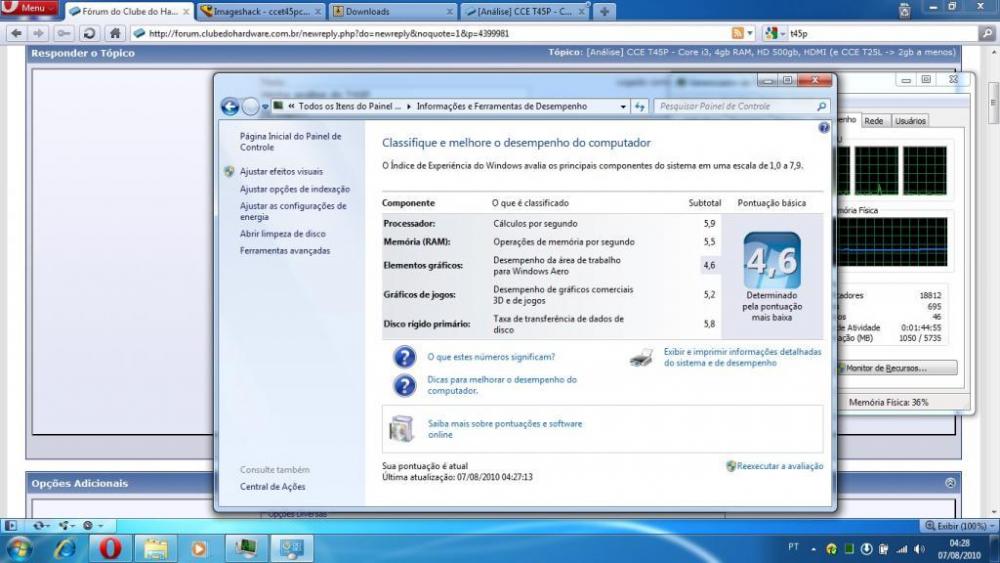Viewport: 1000px width, 563px height.
Task: Click the Monitor de Recursos button
Action: pos(895,368)
